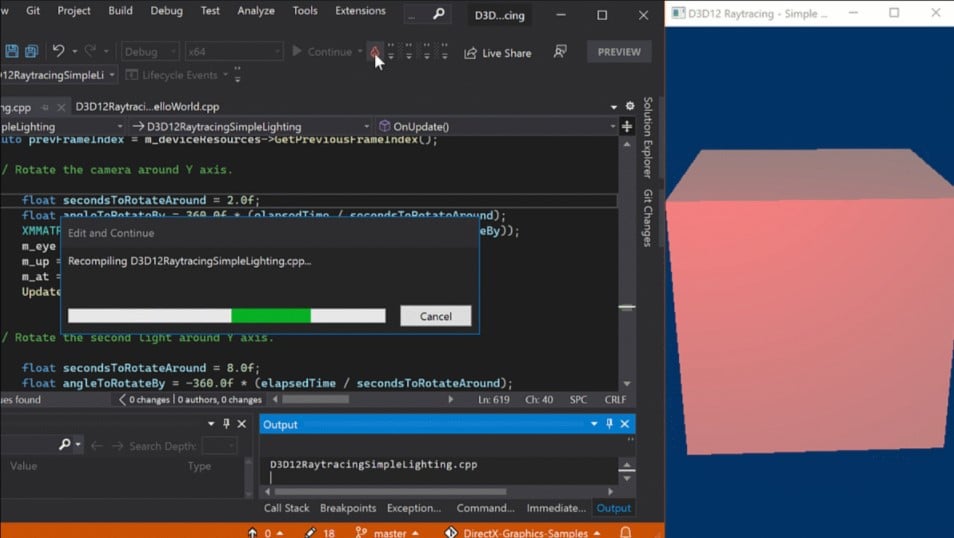Open the Live Share button
Image resolution: width=954 pixels, height=538 pixels.
[498, 53]
